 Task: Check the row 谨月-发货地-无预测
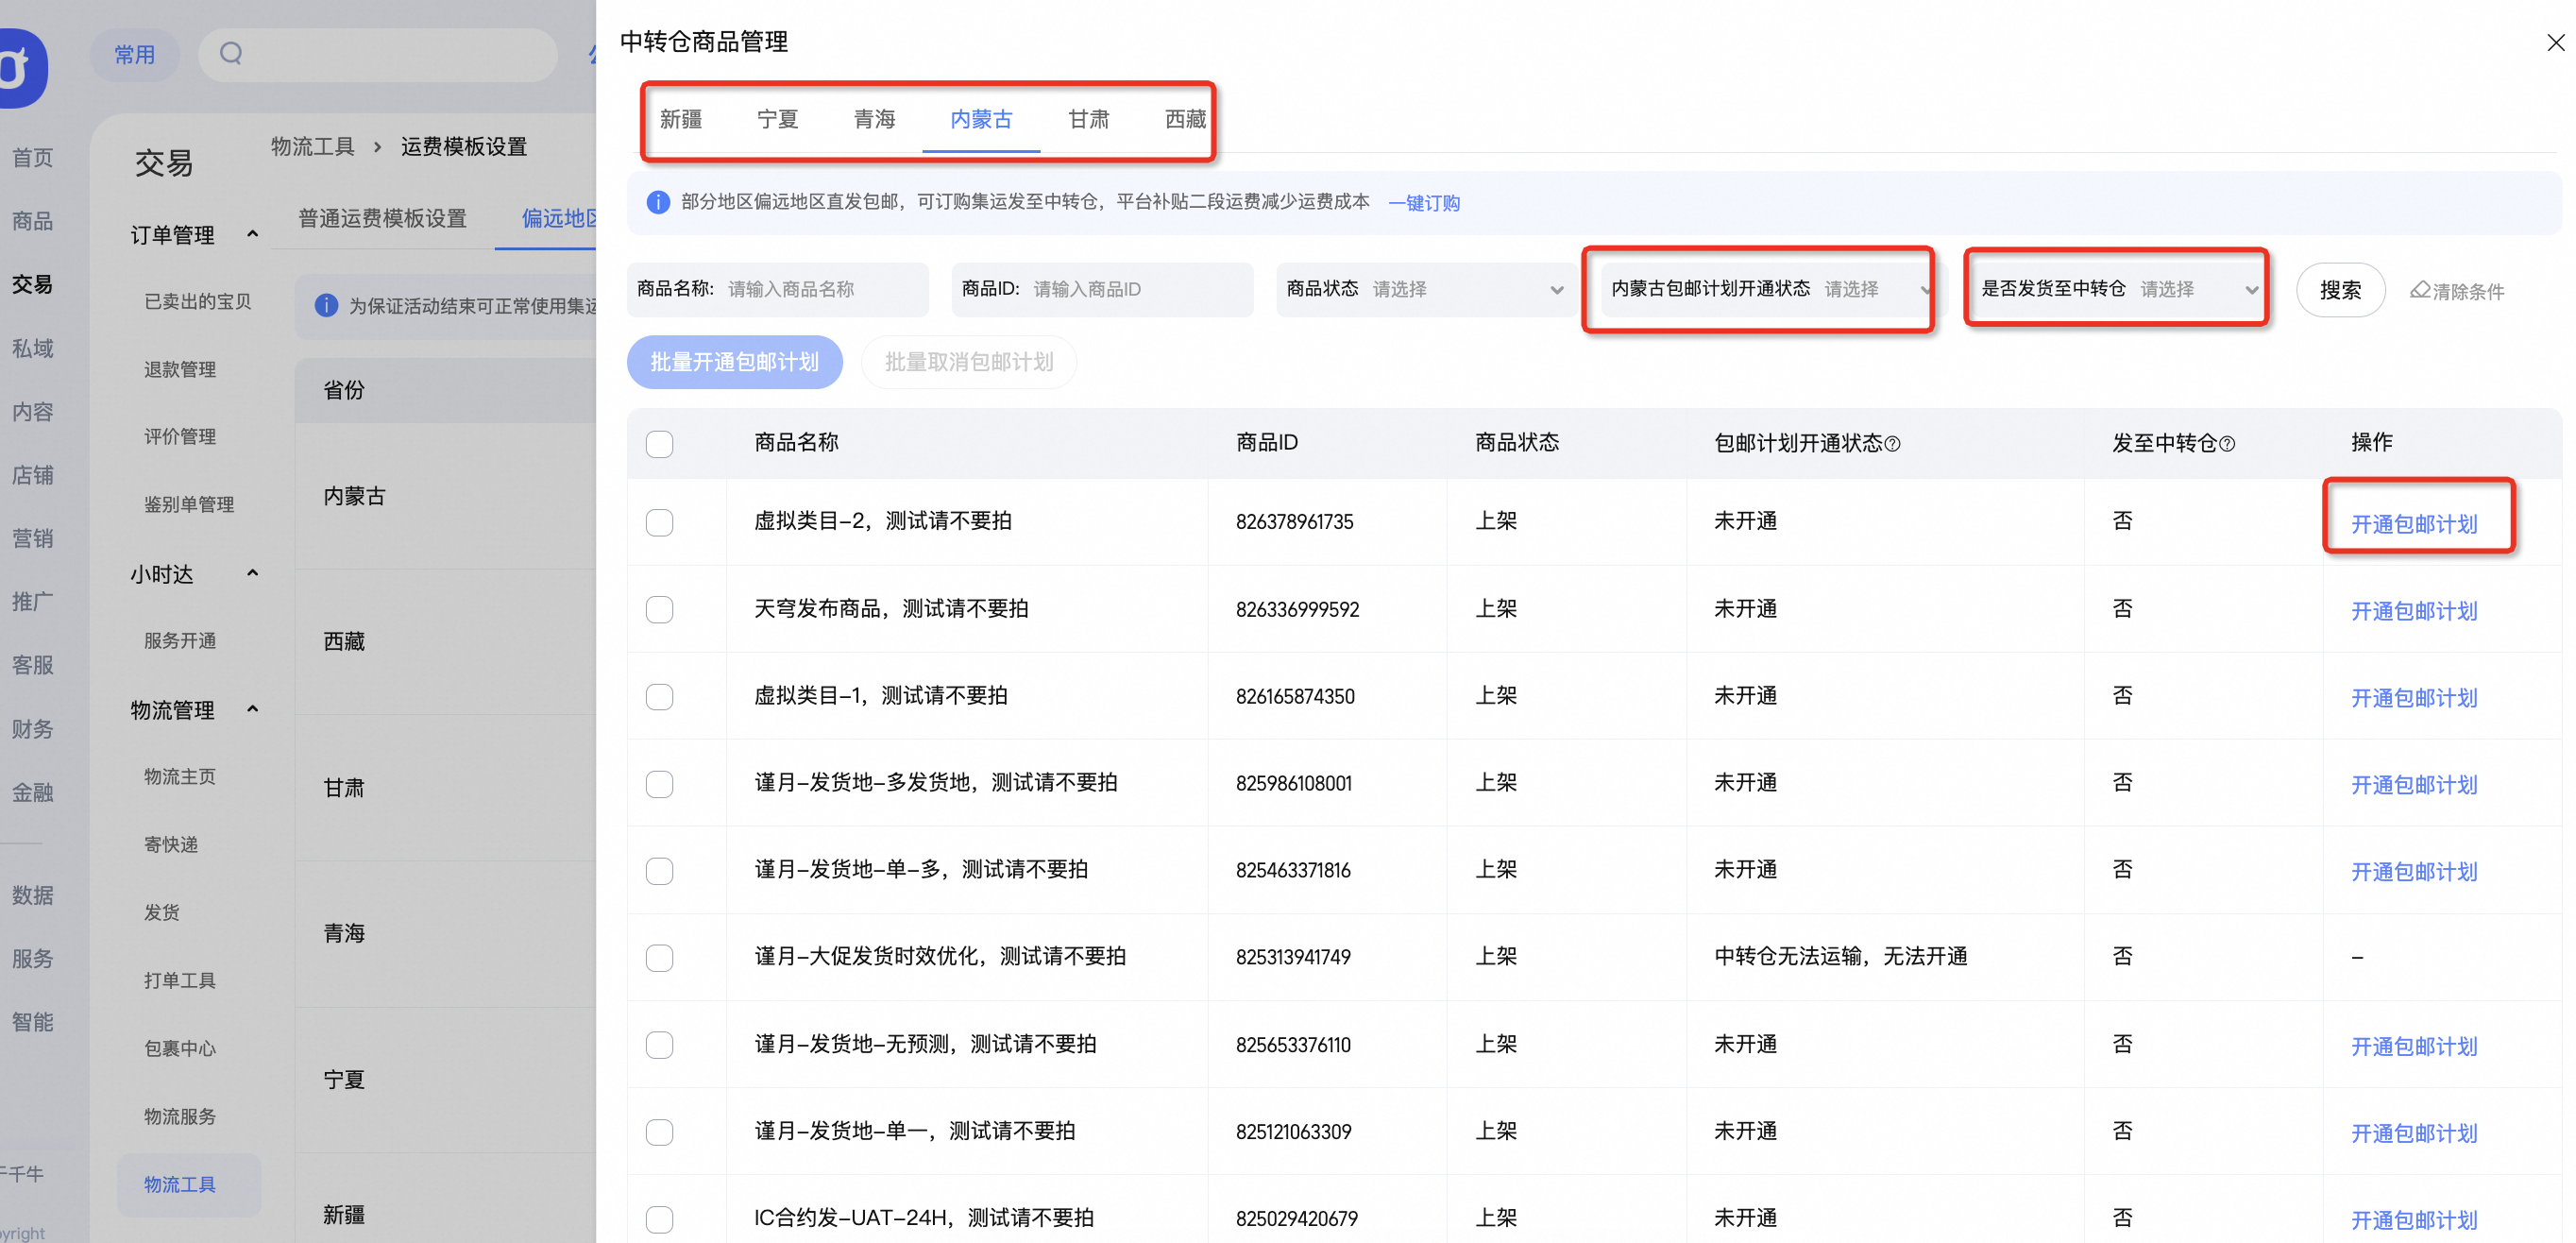(x=659, y=1044)
